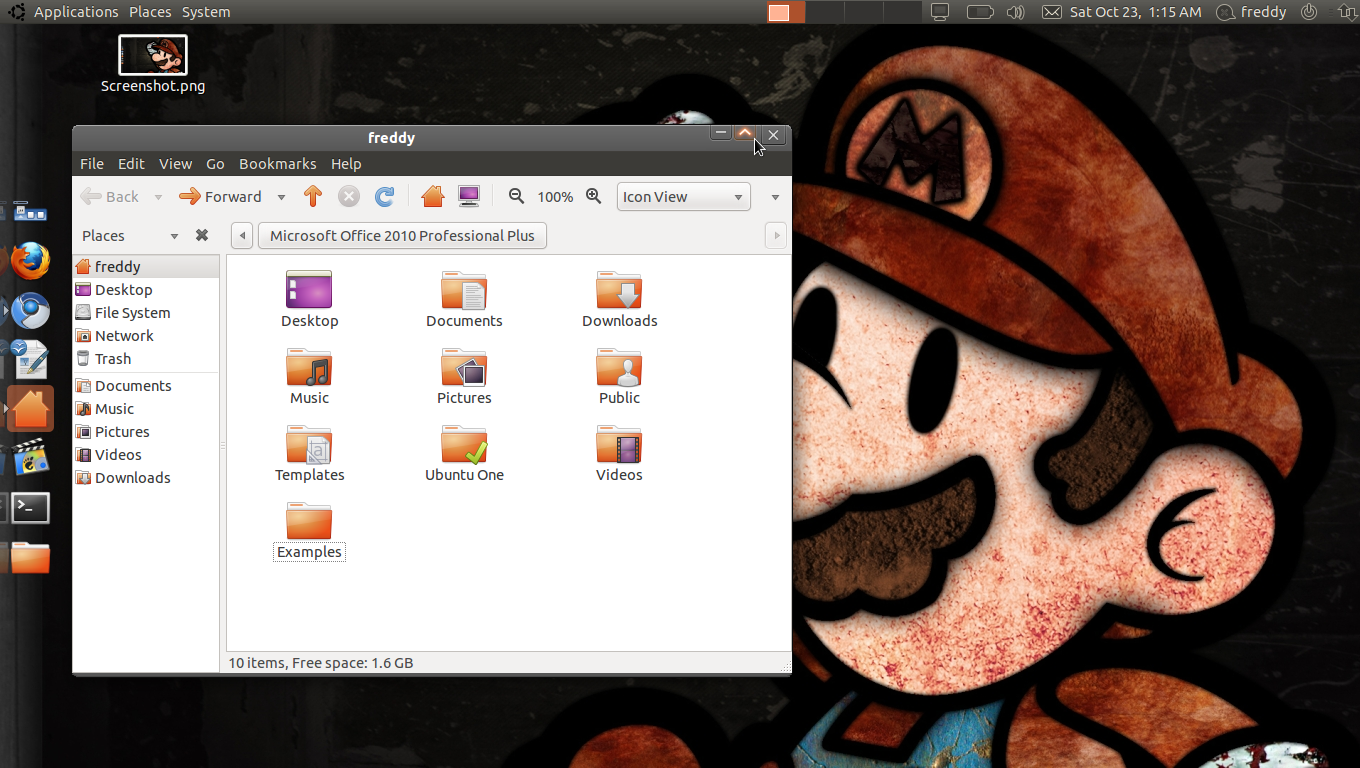Open the View menu
Viewport: 1360px width, 768px height.
click(175, 164)
